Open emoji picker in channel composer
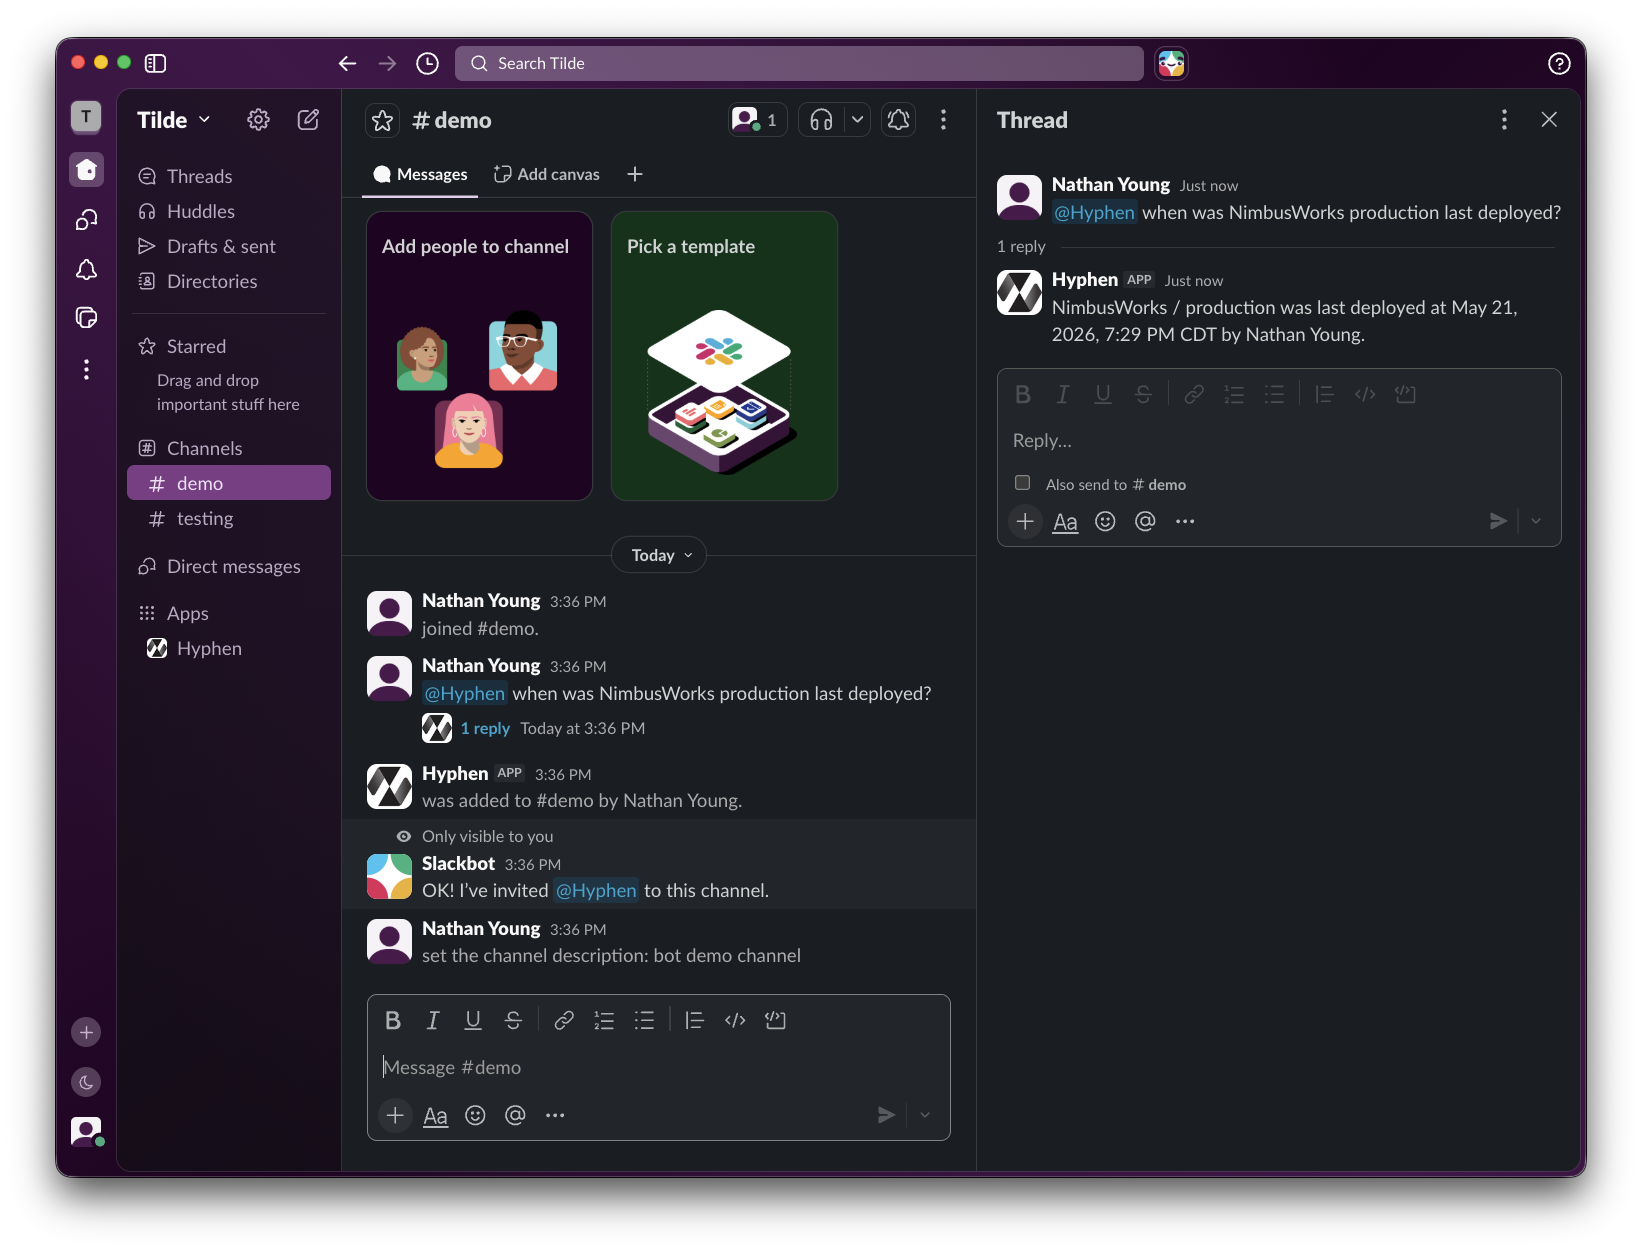Viewport: 1642px width, 1251px height. click(x=475, y=1115)
